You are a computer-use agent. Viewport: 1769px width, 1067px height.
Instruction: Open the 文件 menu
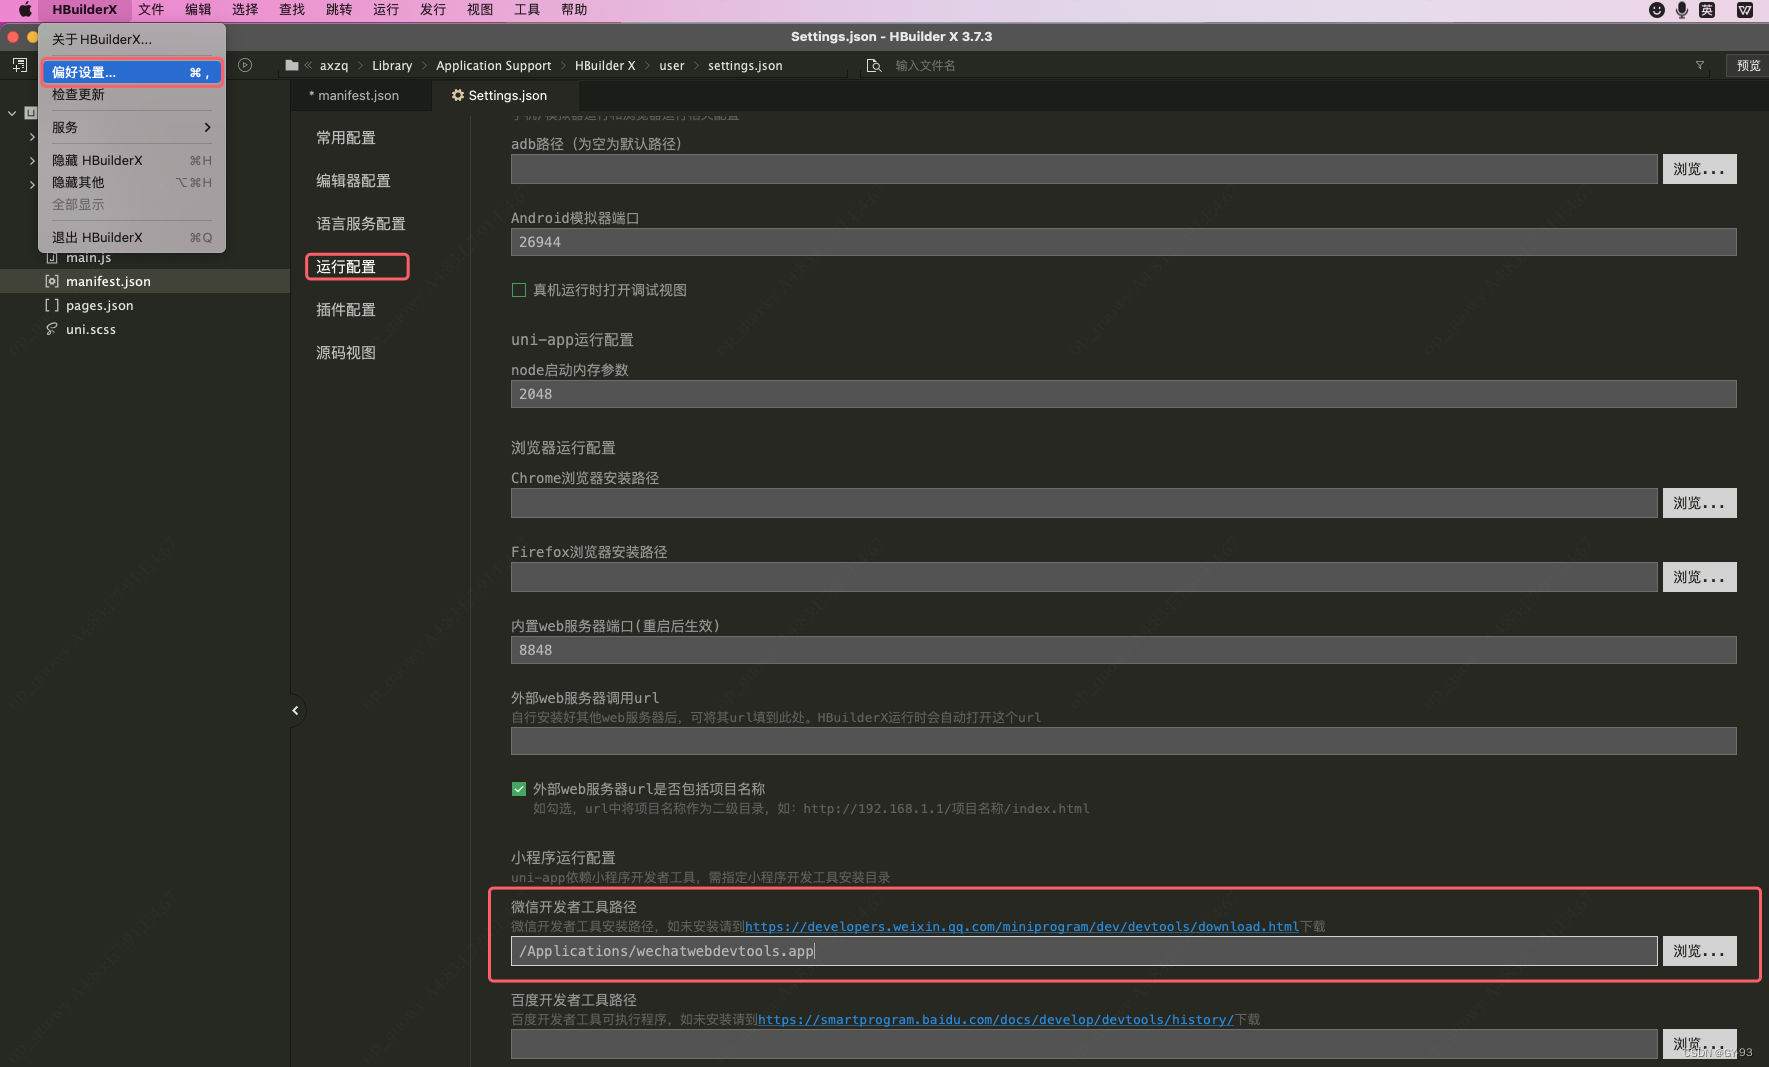pyautogui.click(x=151, y=10)
